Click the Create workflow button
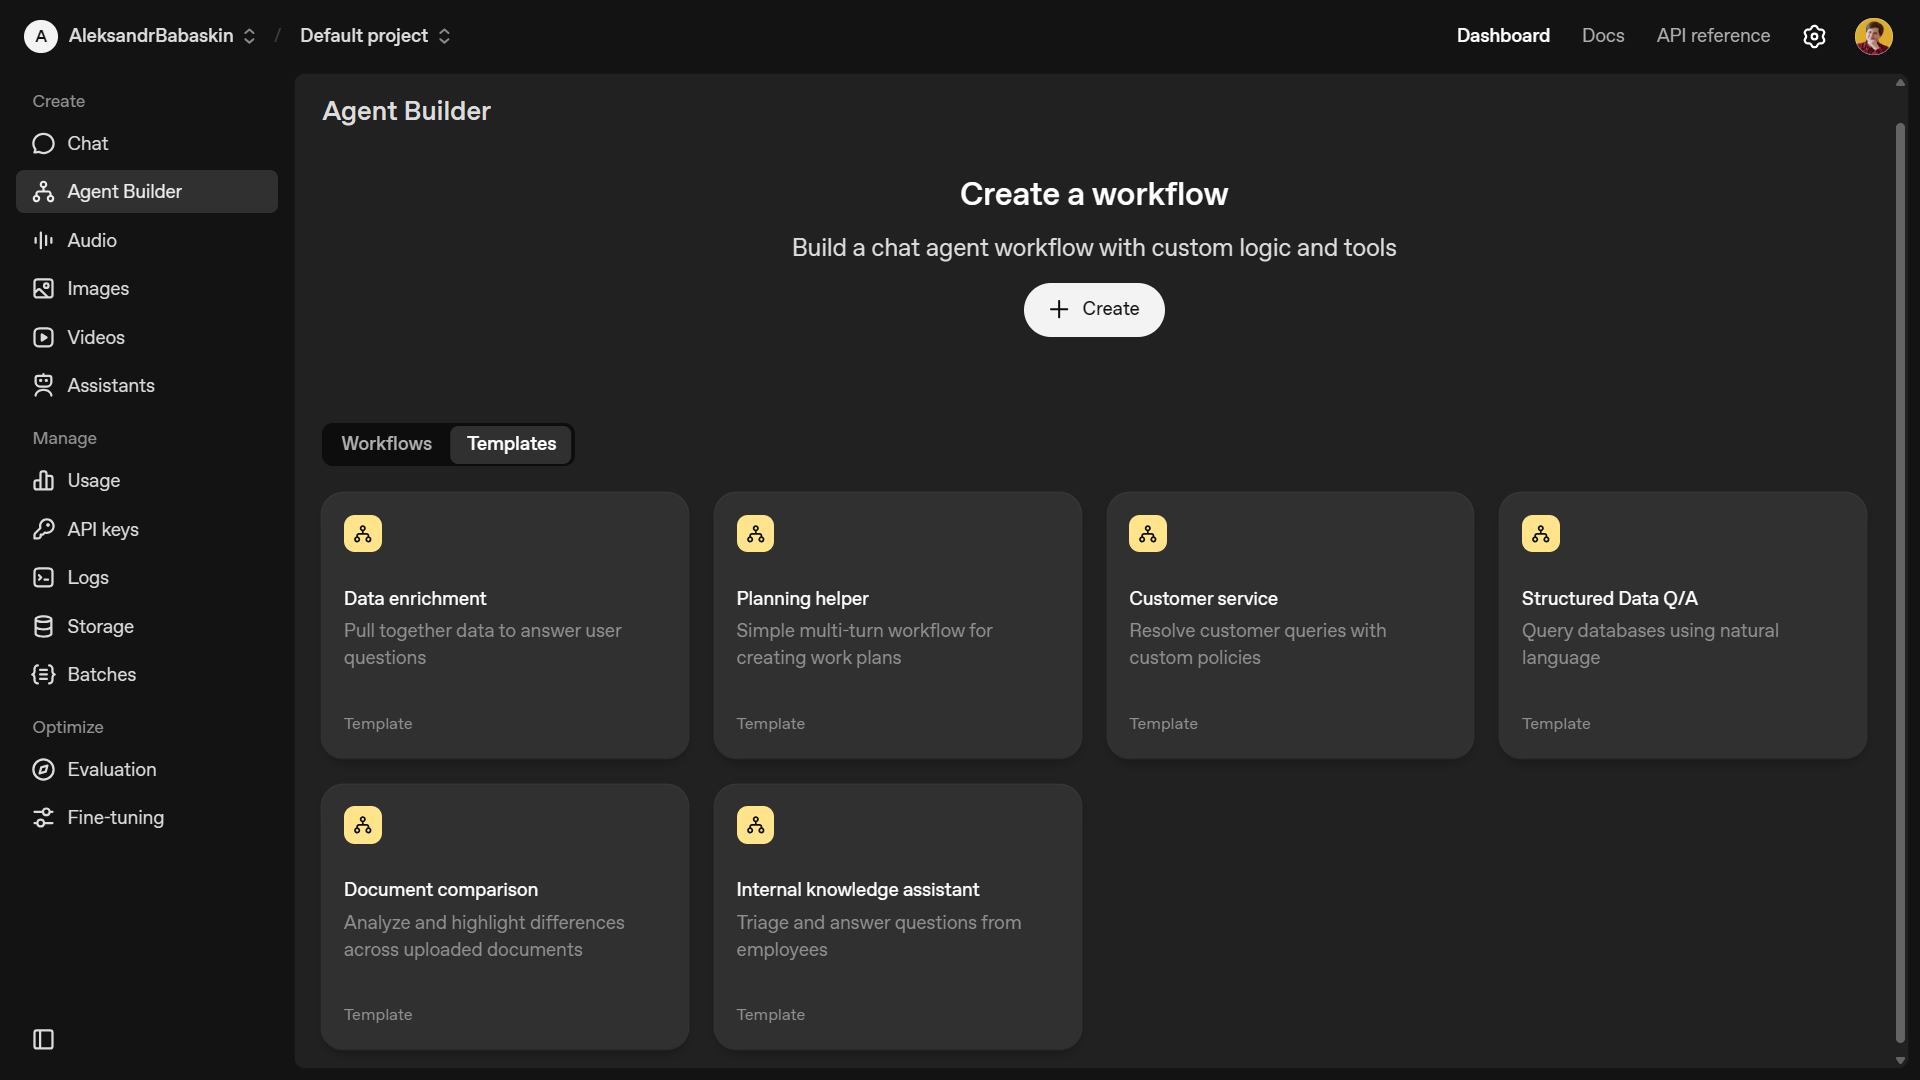 pyautogui.click(x=1093, y=310)
